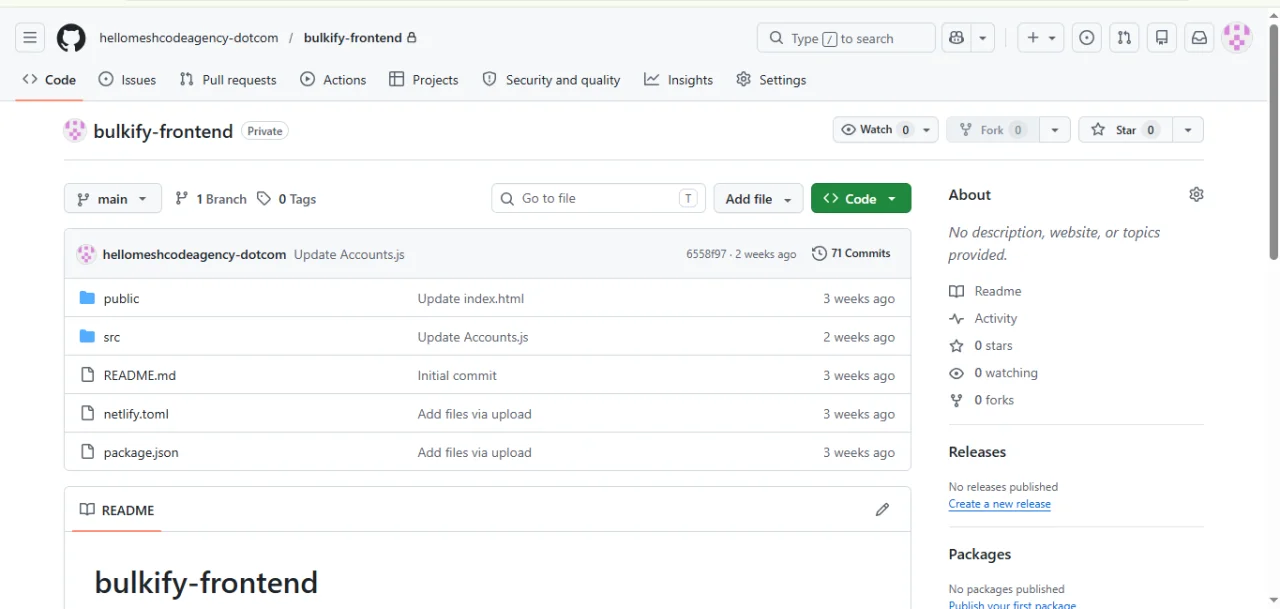Open the repository Settings tab
Viewport: 1280px width, 609px height.
(771, 80)
